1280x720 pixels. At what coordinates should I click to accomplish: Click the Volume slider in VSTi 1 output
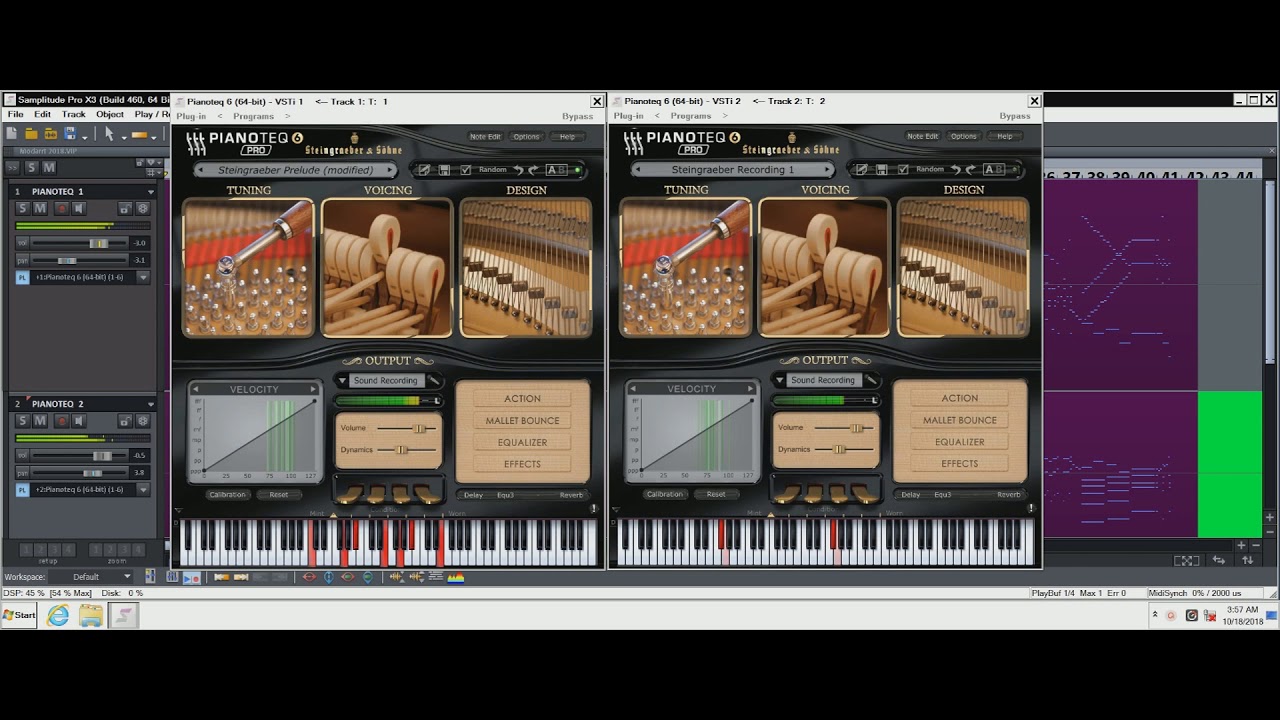[x=409, y=428]
